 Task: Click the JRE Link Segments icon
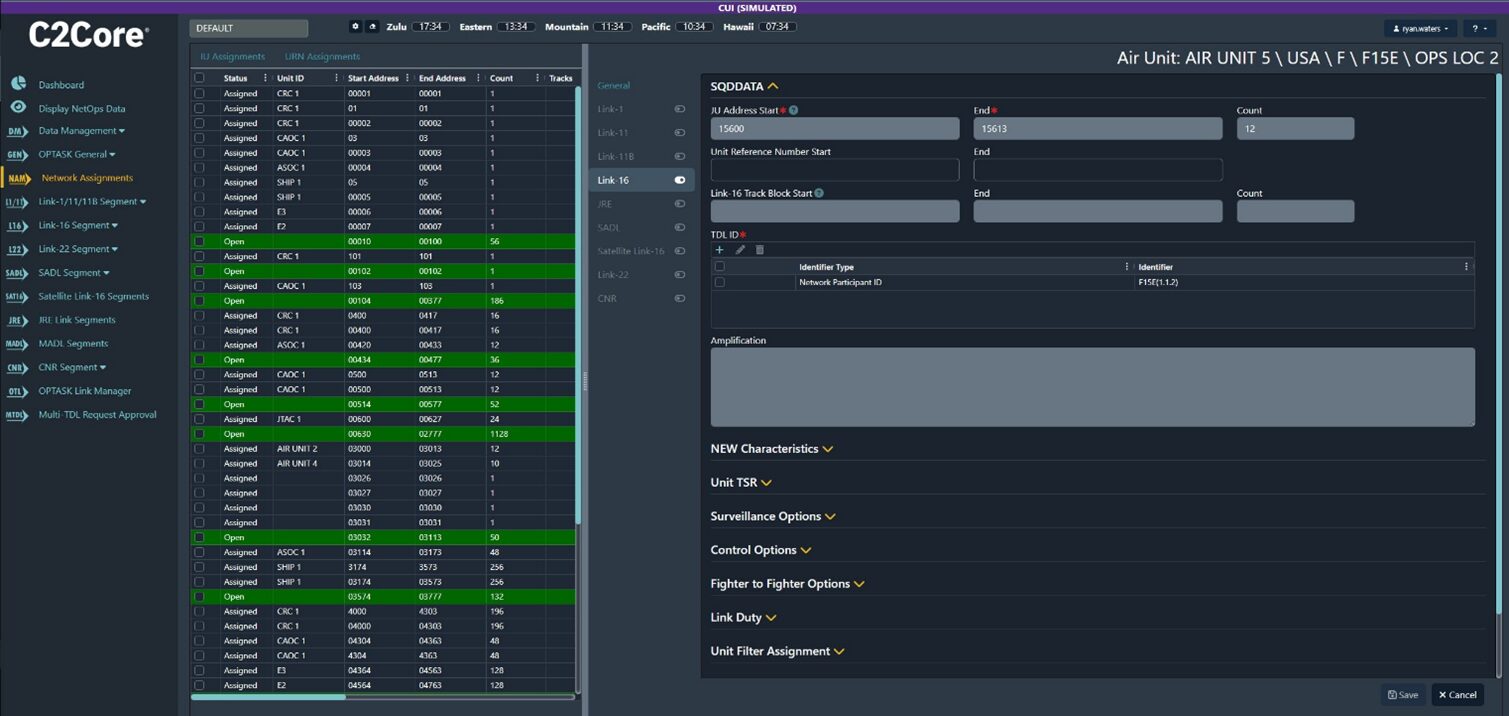coord(17,320)
